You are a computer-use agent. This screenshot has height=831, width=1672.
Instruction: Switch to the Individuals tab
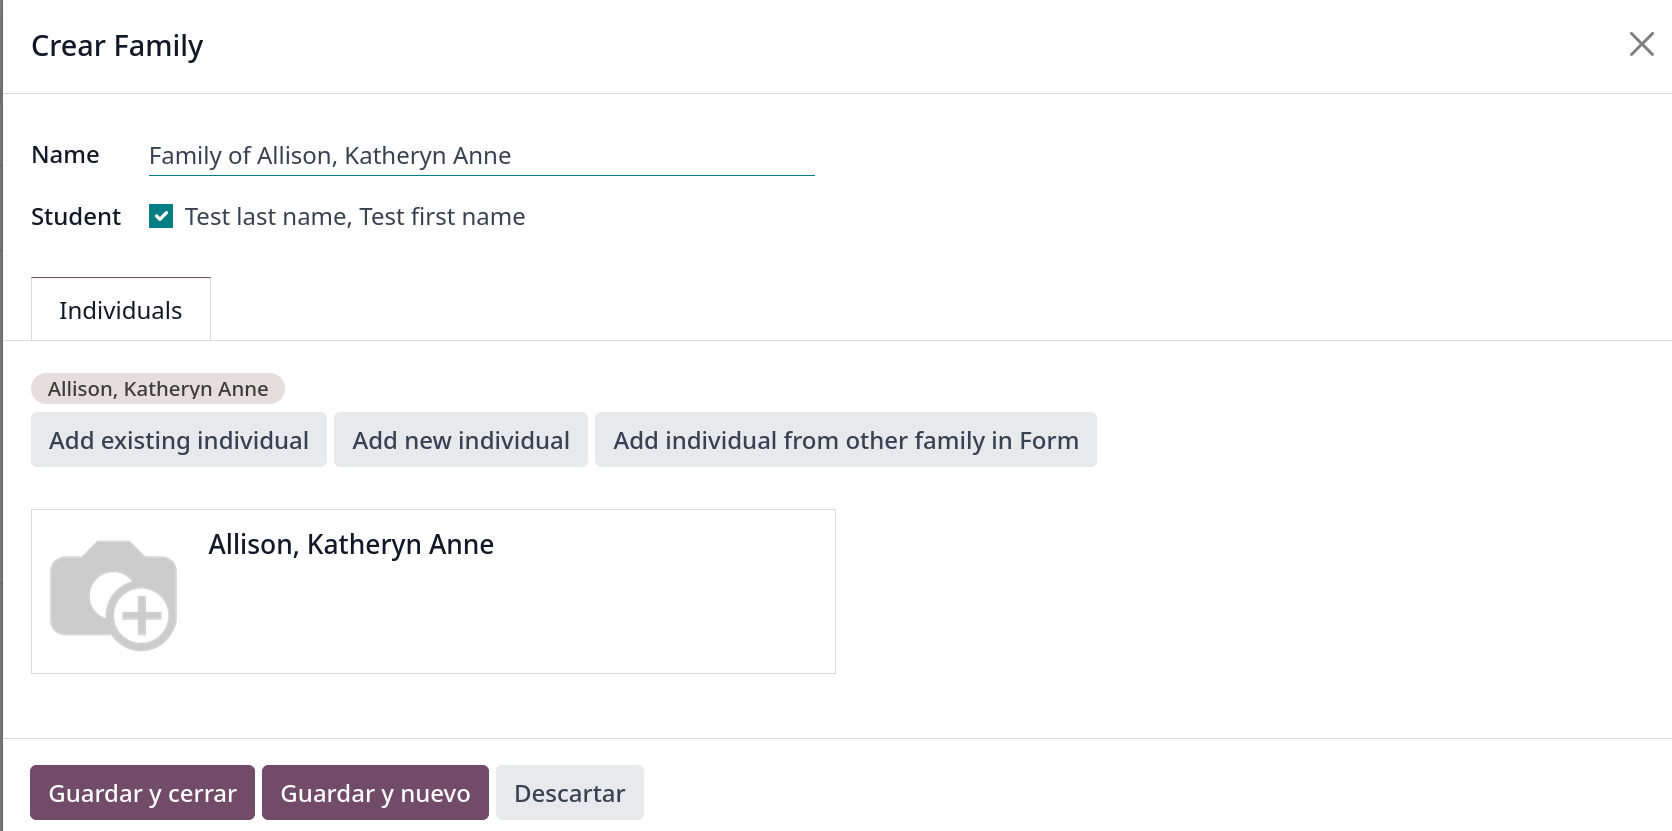click(x=121, y=310)
